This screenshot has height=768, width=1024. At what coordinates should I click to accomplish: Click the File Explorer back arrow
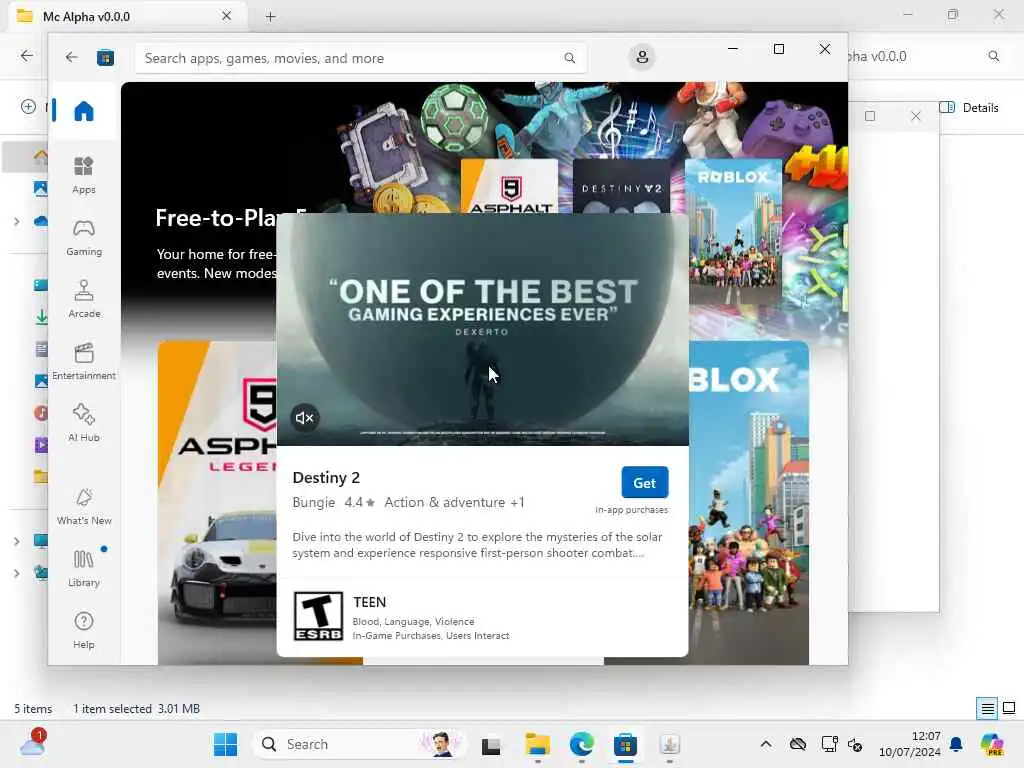tap(27, 56)
